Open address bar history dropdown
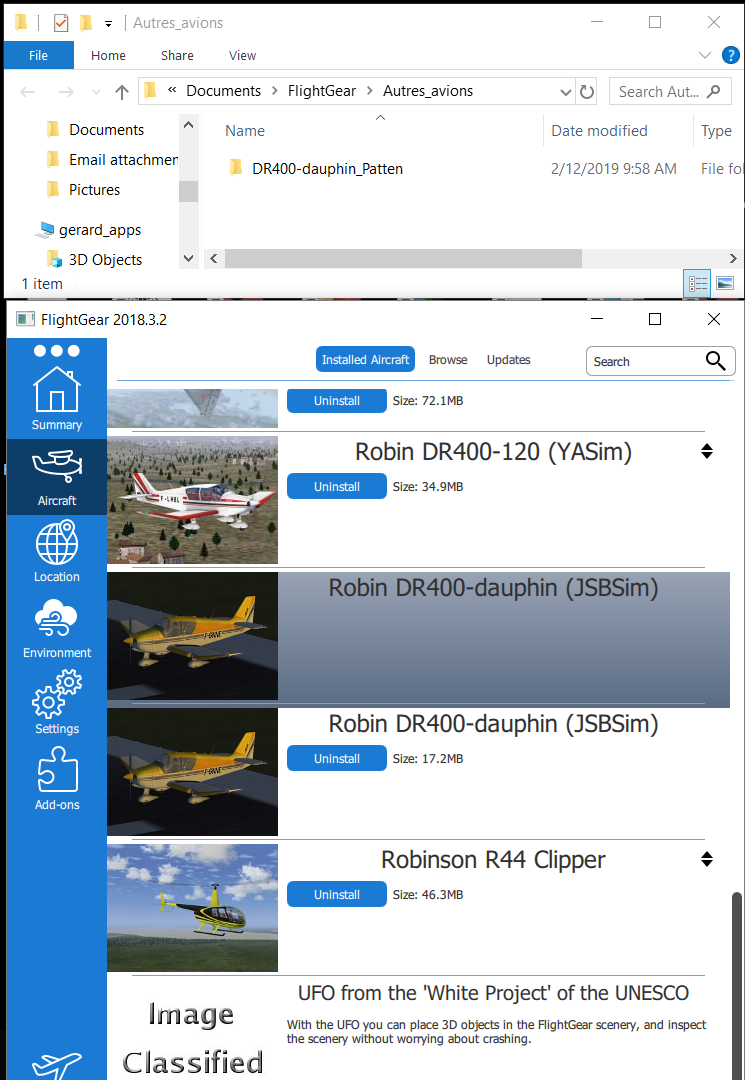This screenshot has height=1080, width=745. tap(566, 92)
